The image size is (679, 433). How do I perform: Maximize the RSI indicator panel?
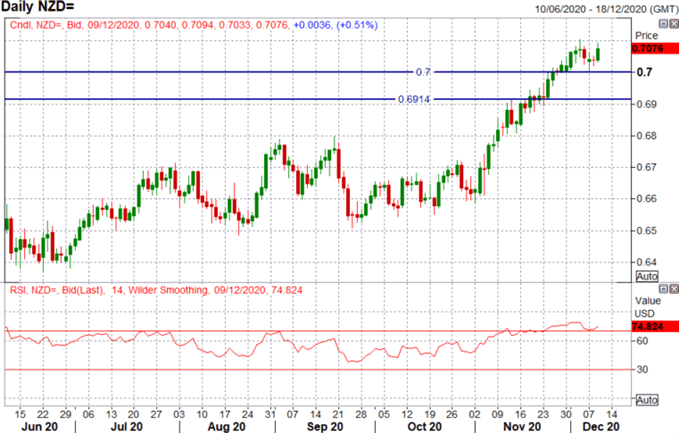[x=663, y=289]
